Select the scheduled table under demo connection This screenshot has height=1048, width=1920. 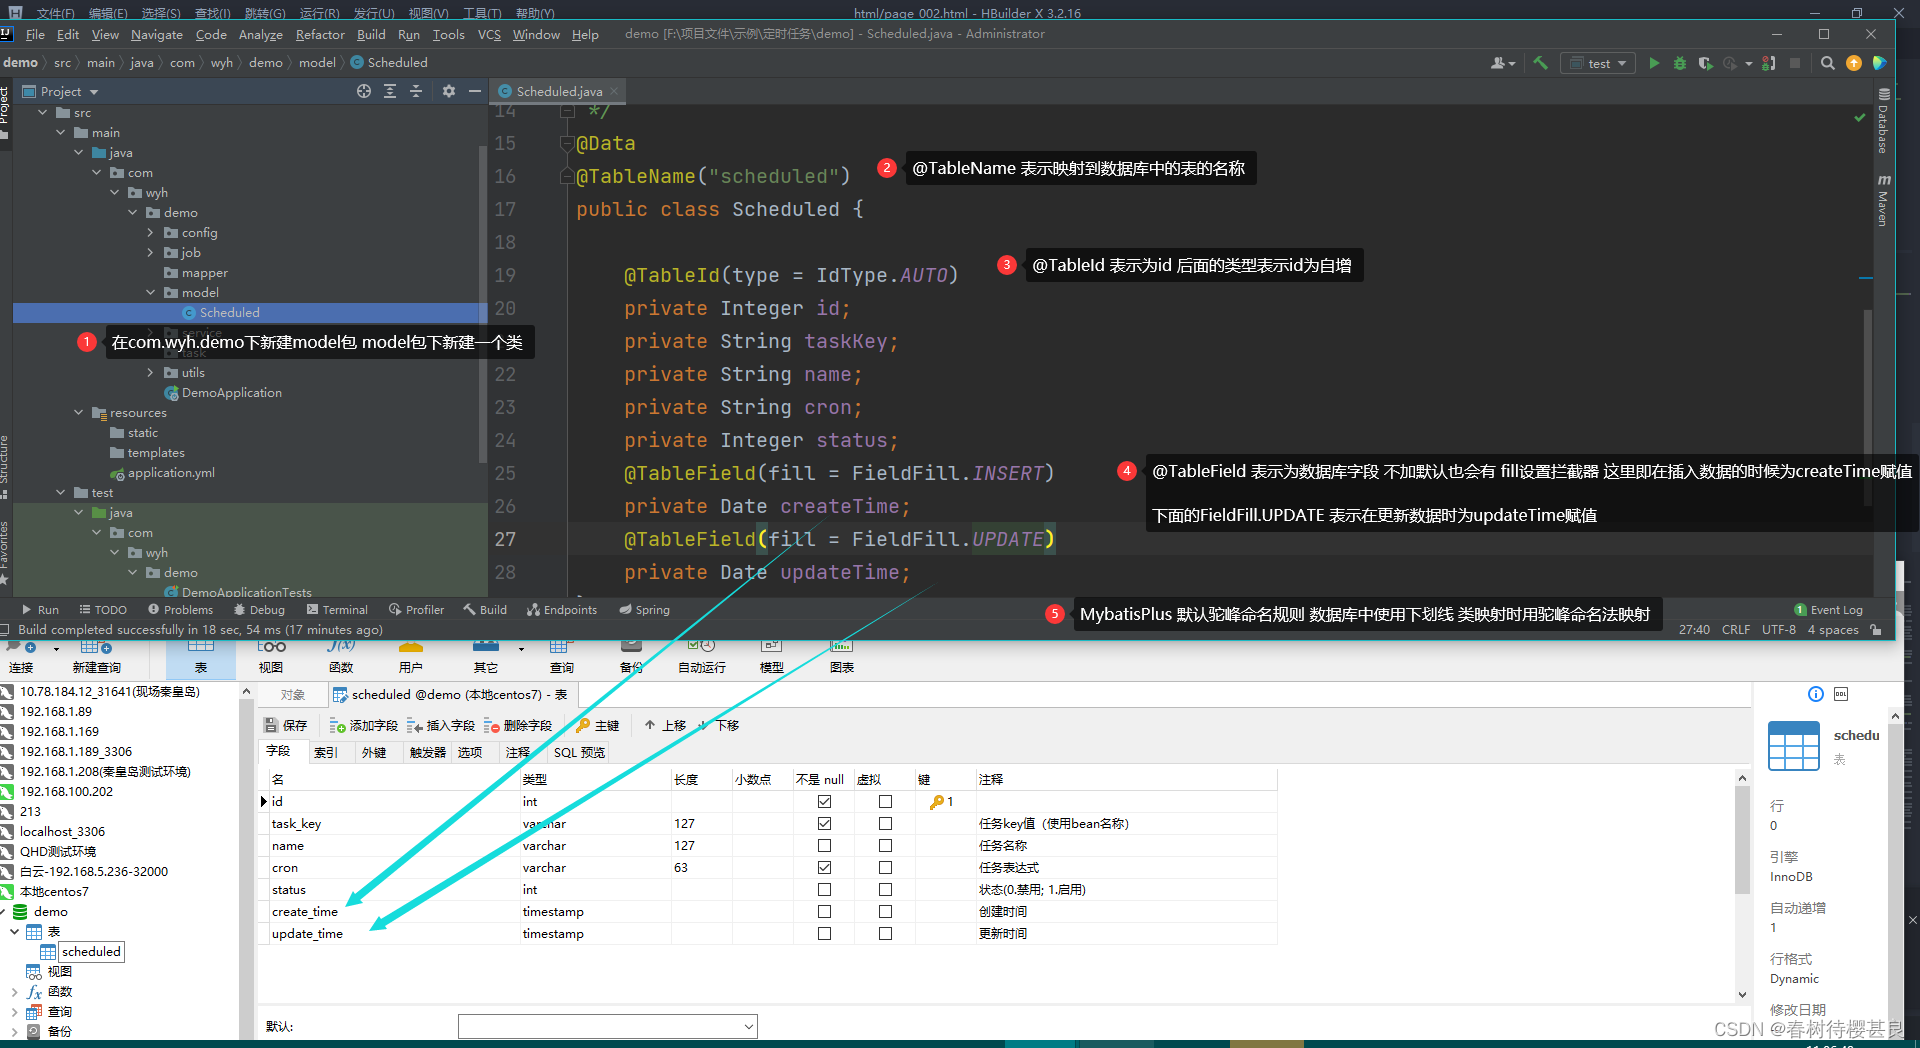point(92,951)
